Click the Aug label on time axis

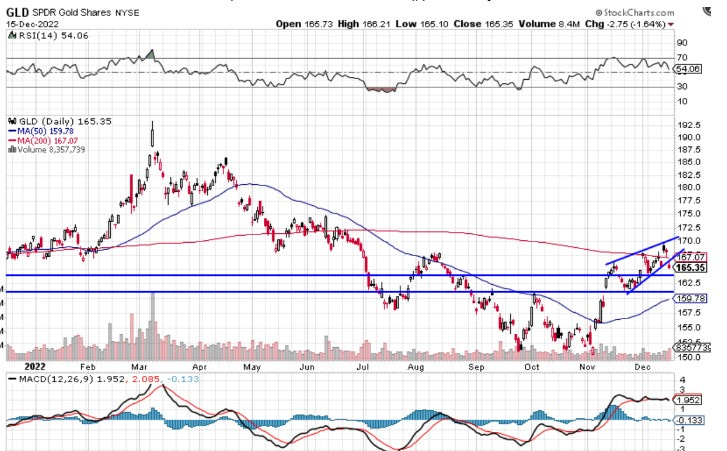[416, 367]
